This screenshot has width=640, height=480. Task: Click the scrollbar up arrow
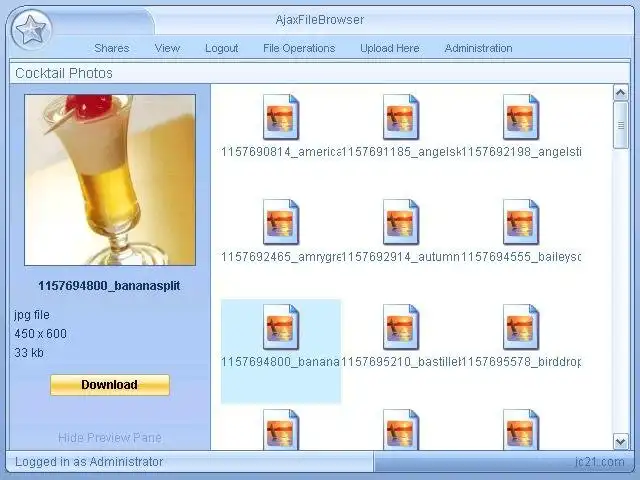(620, 93)
